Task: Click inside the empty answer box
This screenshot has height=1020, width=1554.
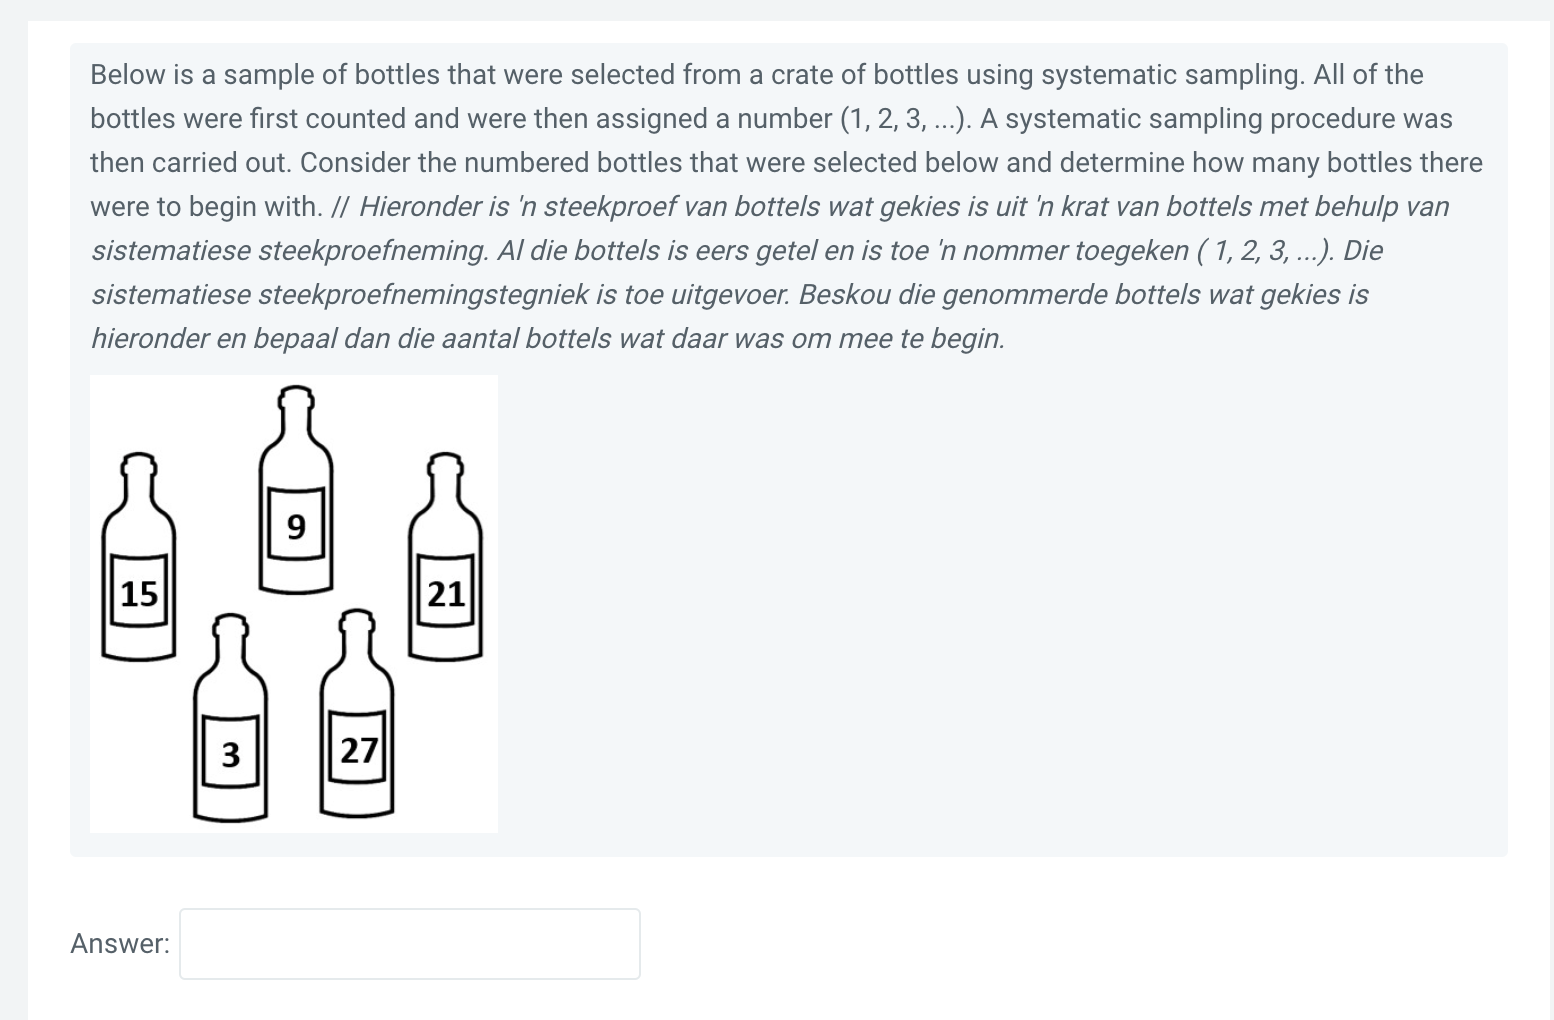Action: [x=408, y=942]
